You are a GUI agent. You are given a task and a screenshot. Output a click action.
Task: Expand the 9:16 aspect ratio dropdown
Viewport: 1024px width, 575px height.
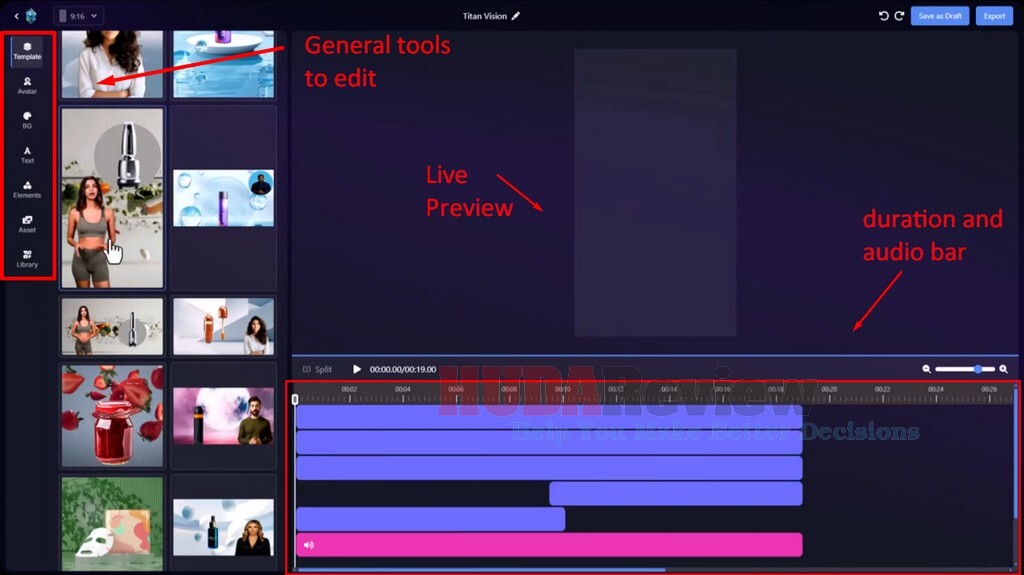coord(78,16)
